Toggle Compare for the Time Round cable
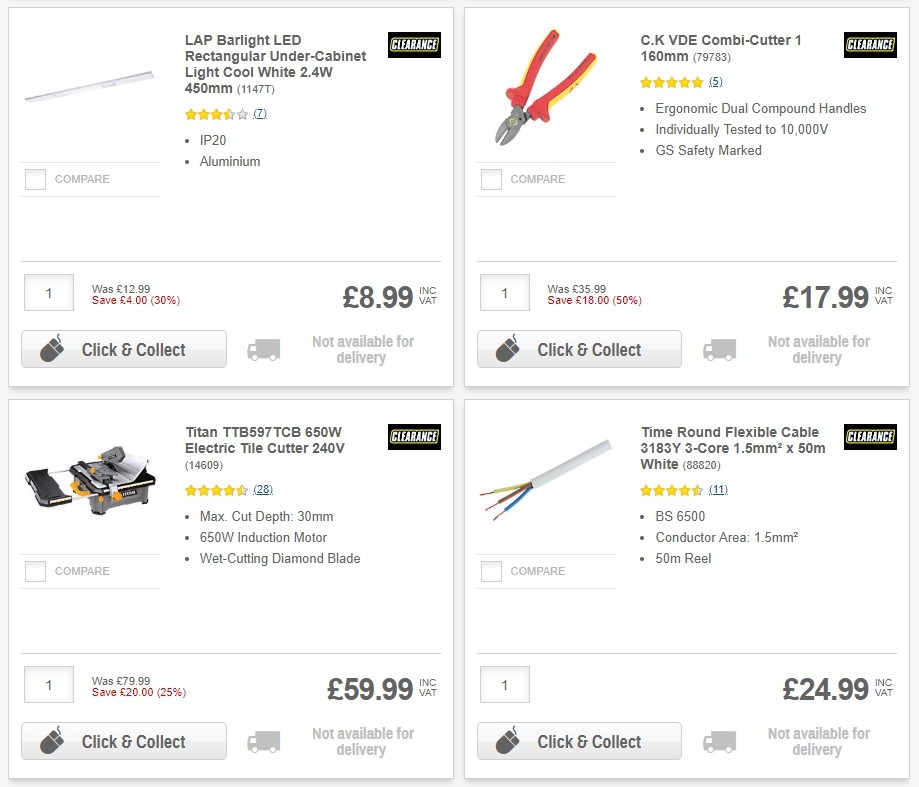The image size is (919, 787). (x=491, y=571)
